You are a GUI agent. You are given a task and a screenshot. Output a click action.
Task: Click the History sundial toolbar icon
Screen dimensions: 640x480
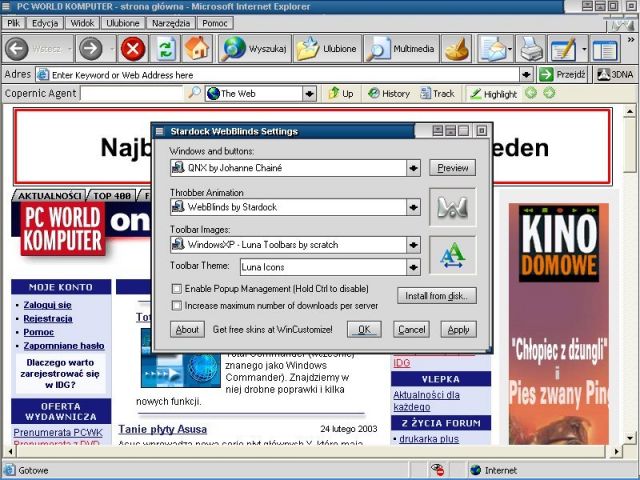(456, 49)
